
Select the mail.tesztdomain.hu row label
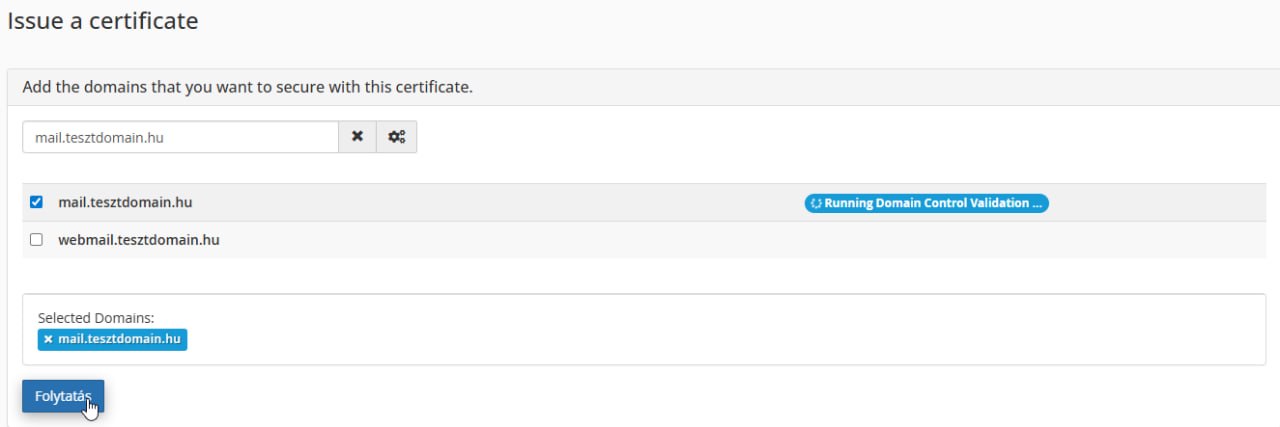[125, 202]
